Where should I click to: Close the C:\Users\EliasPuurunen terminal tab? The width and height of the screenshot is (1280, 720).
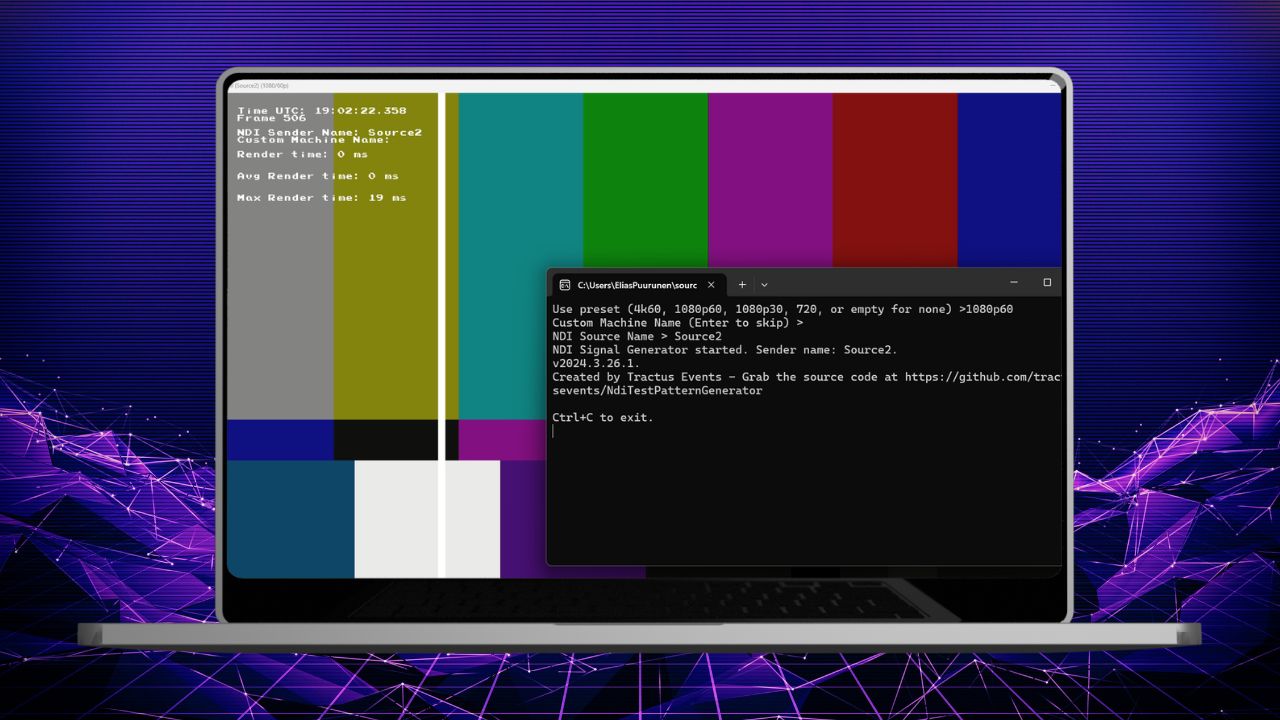coord(711,285)
